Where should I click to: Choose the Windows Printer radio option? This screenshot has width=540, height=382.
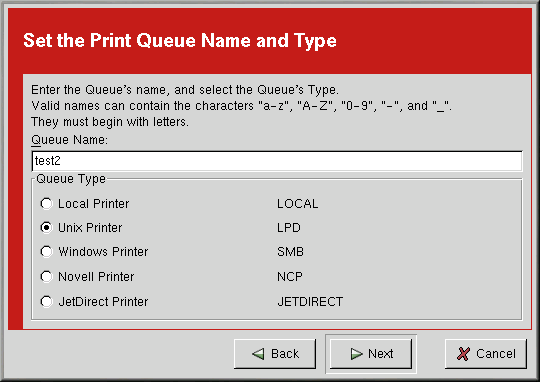[46, 252]
